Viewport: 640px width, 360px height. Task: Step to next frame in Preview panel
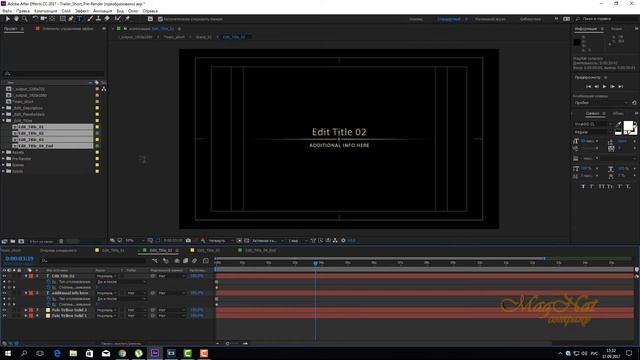(x=612, y=87)
